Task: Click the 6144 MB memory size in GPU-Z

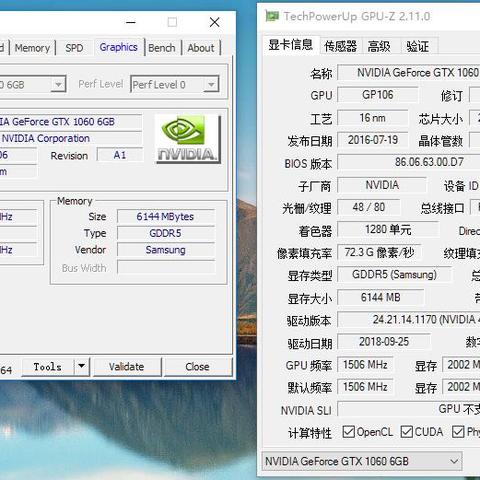Action: tap(381, 297)
